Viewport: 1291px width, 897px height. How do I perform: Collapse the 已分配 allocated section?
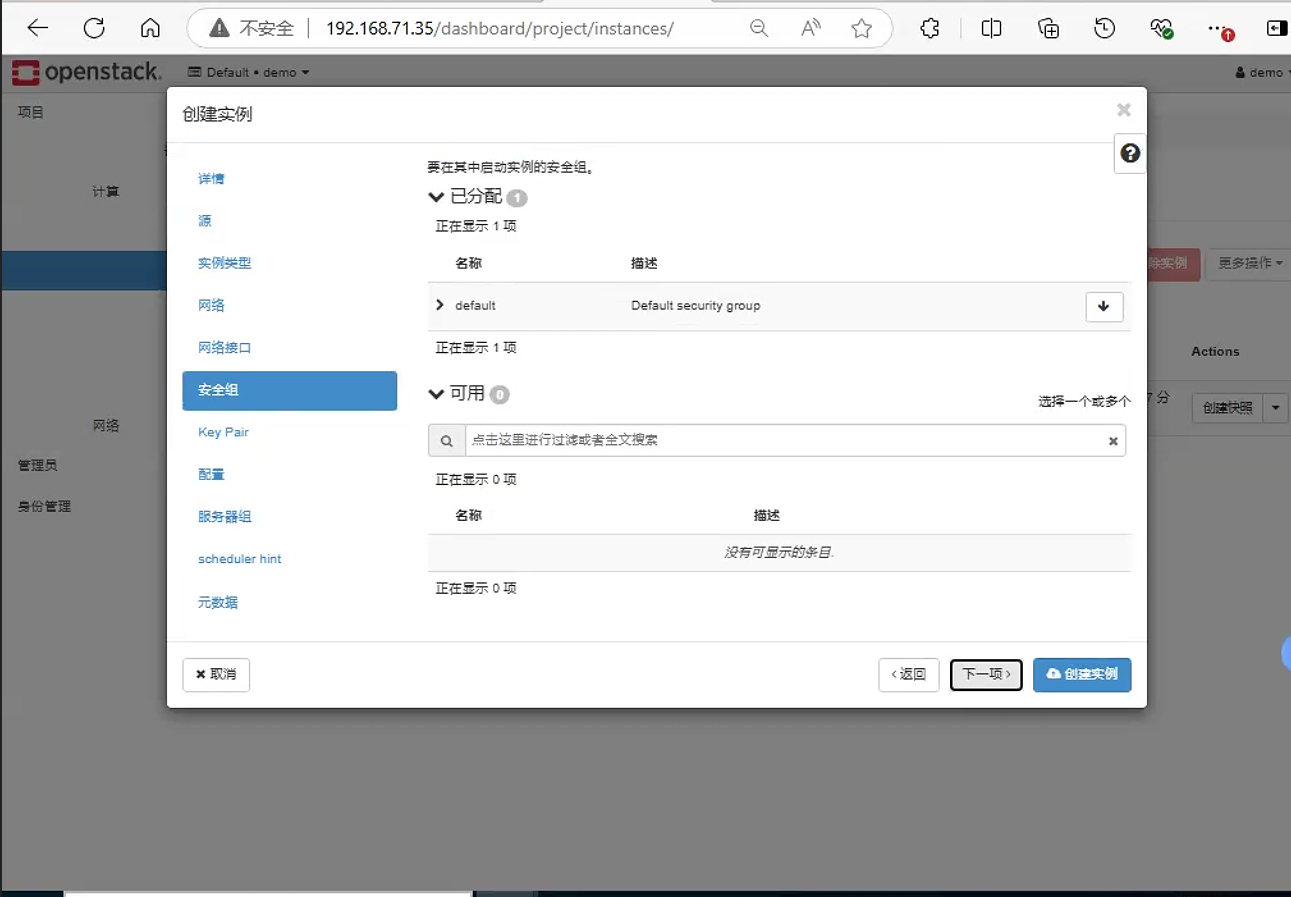click(x=436, y=197)
